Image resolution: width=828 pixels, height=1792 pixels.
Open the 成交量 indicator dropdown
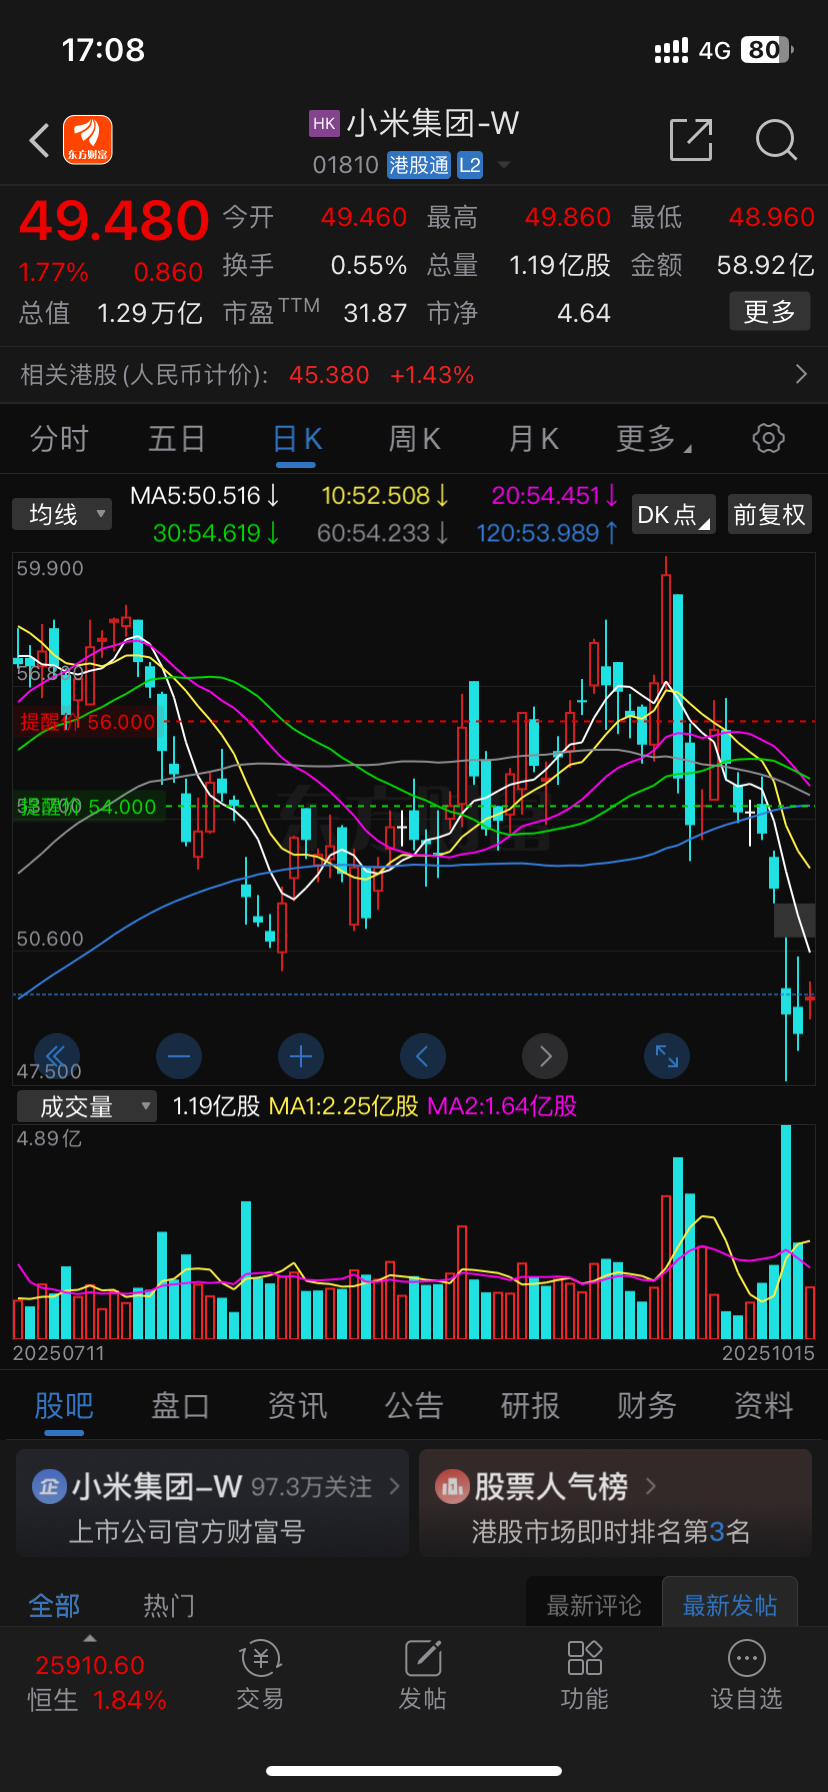pyautogui.click(x=86, y=1106)
